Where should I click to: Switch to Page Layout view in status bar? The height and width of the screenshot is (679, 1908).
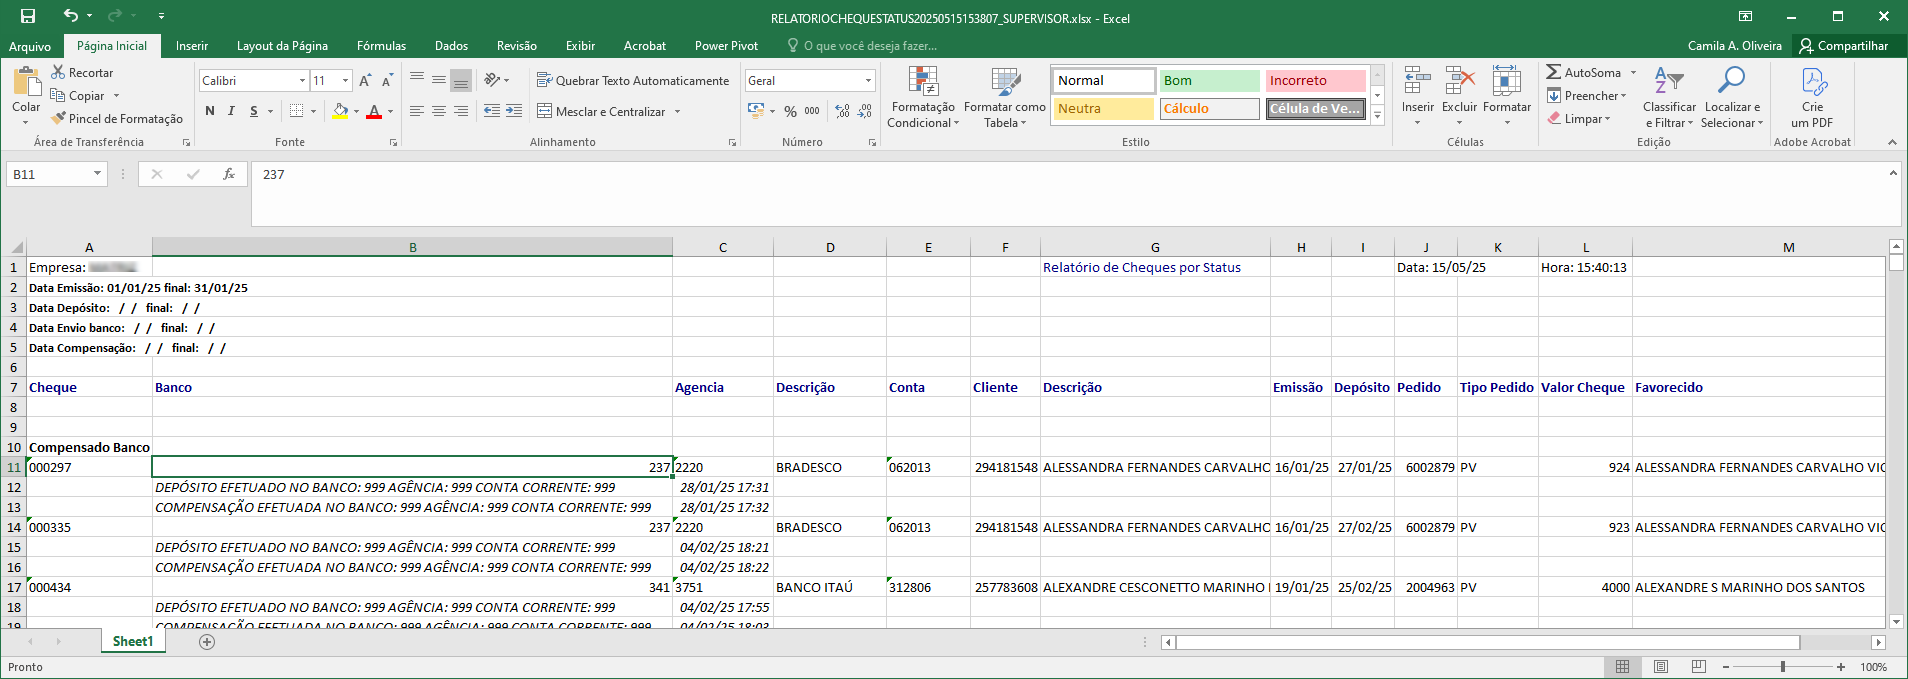point(1661,667)
